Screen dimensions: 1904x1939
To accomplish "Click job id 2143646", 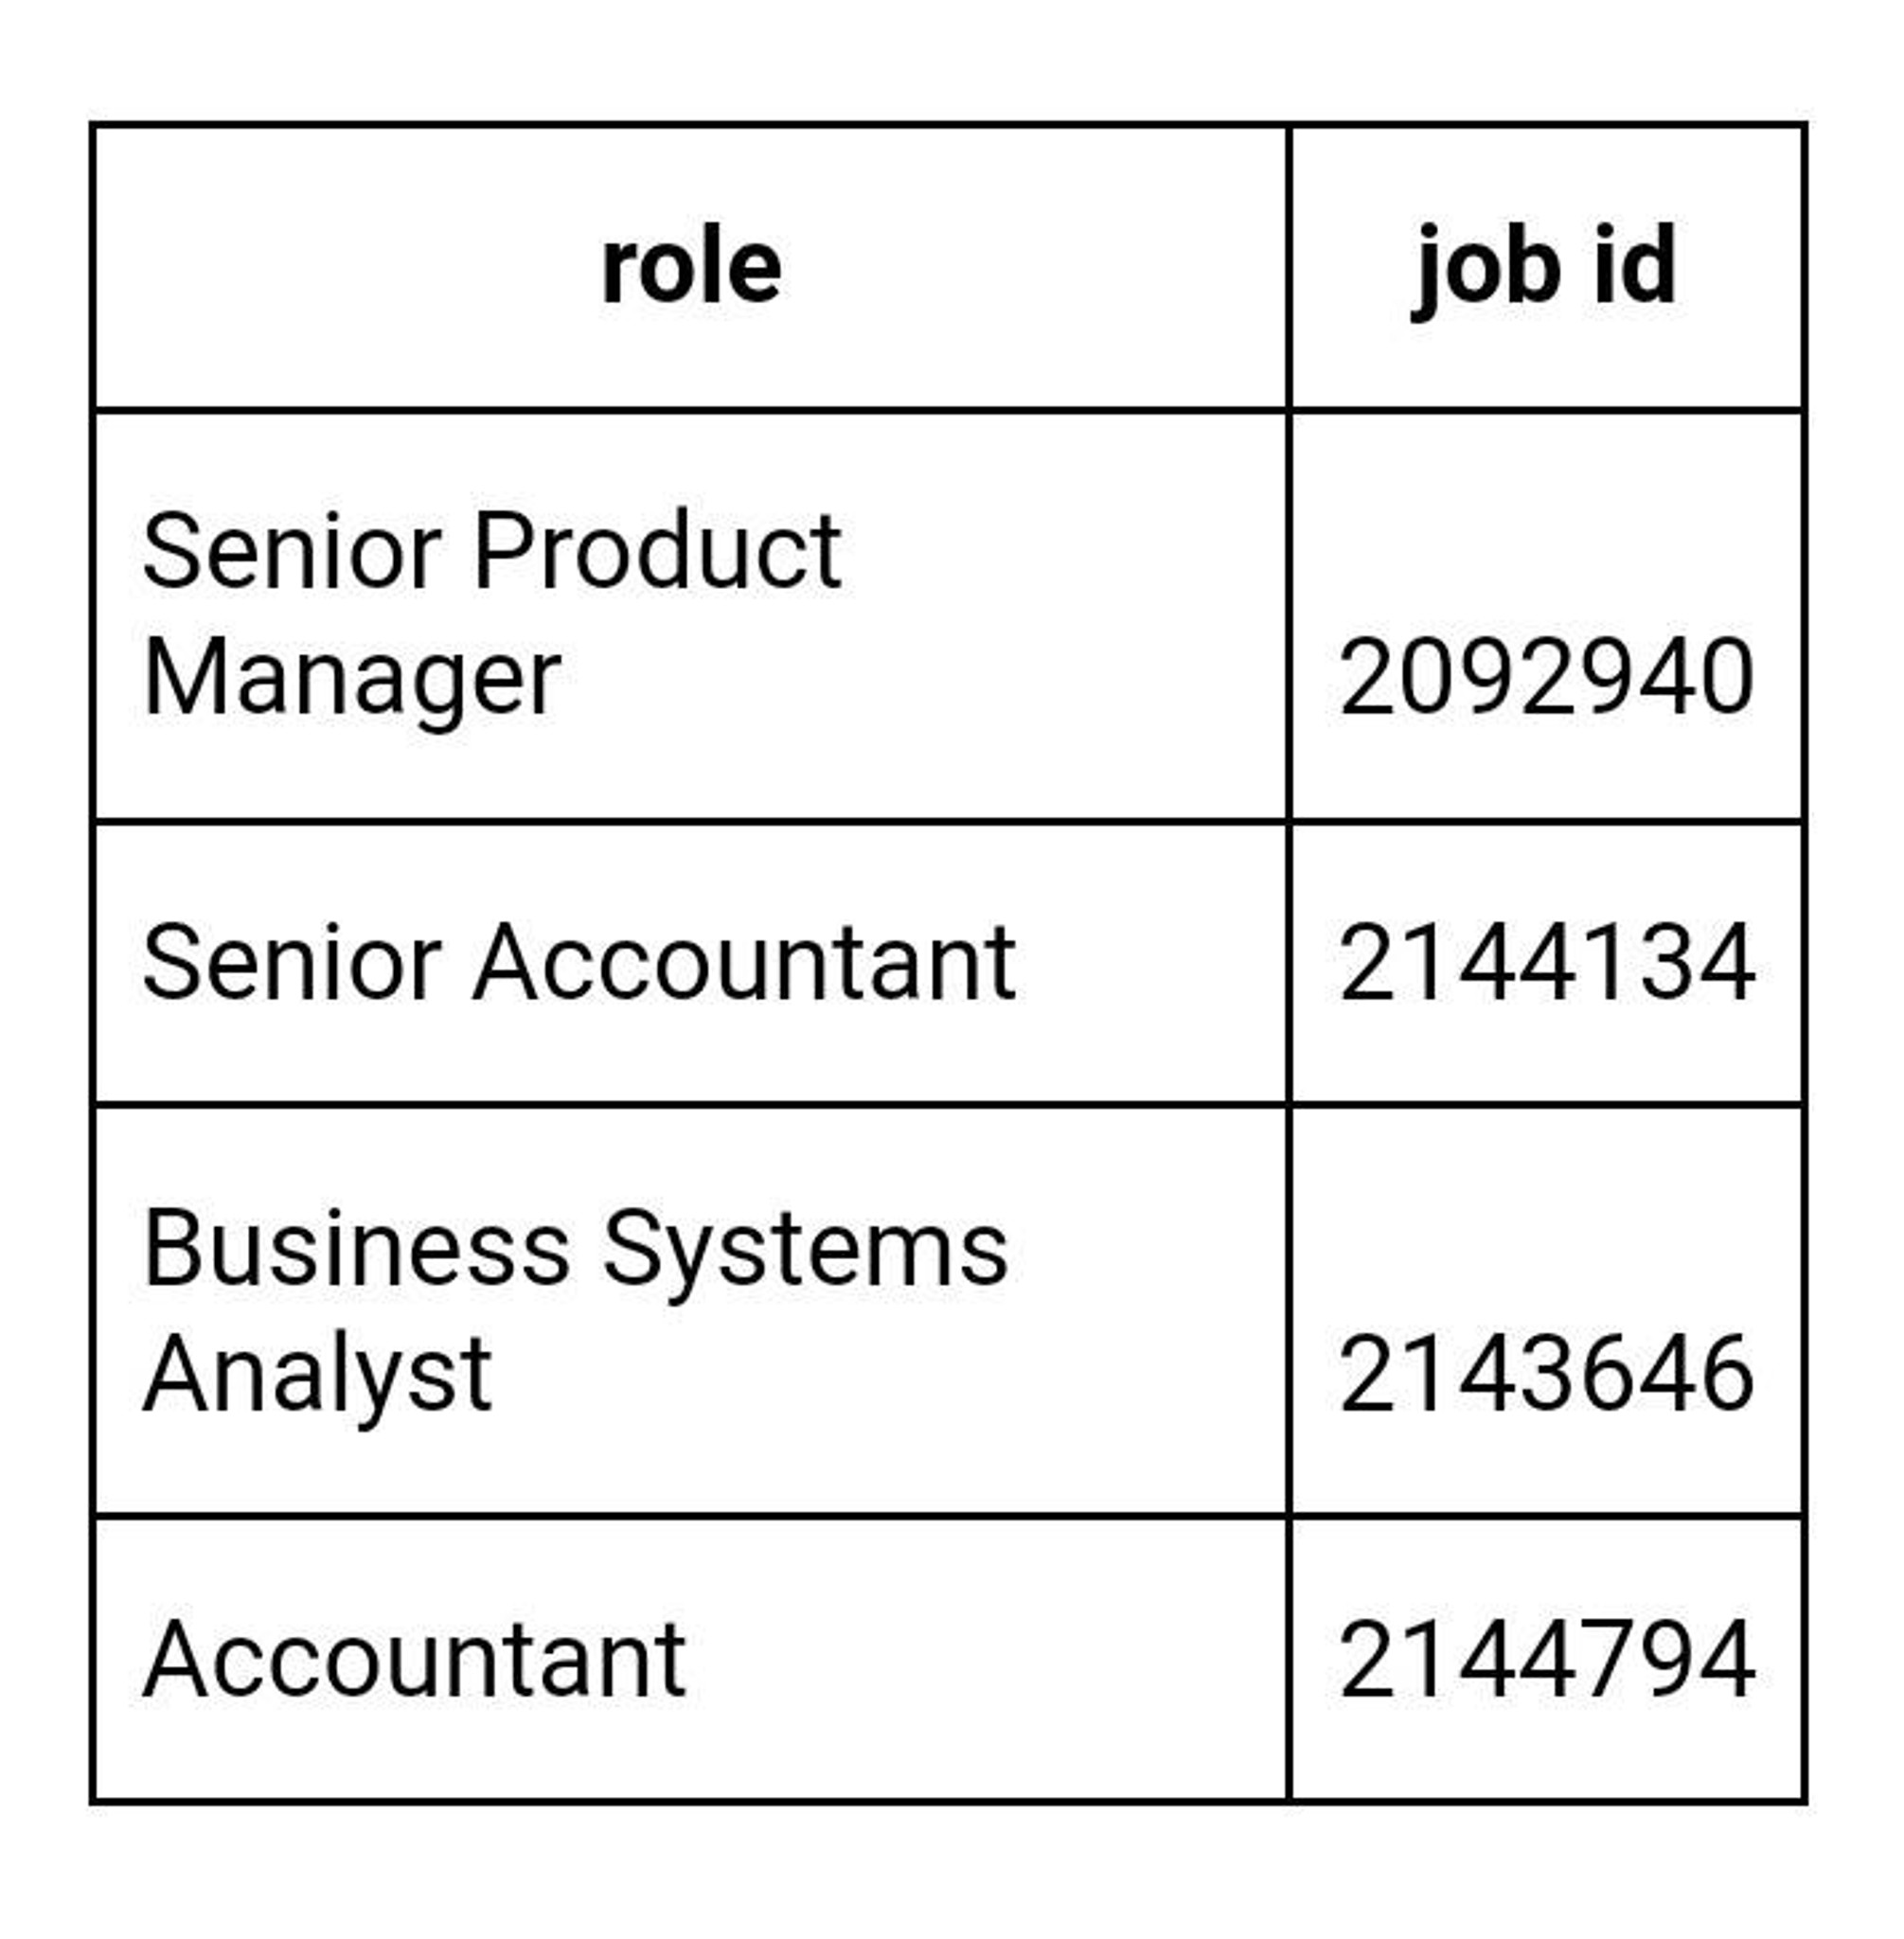I will click(1545, 1376).
